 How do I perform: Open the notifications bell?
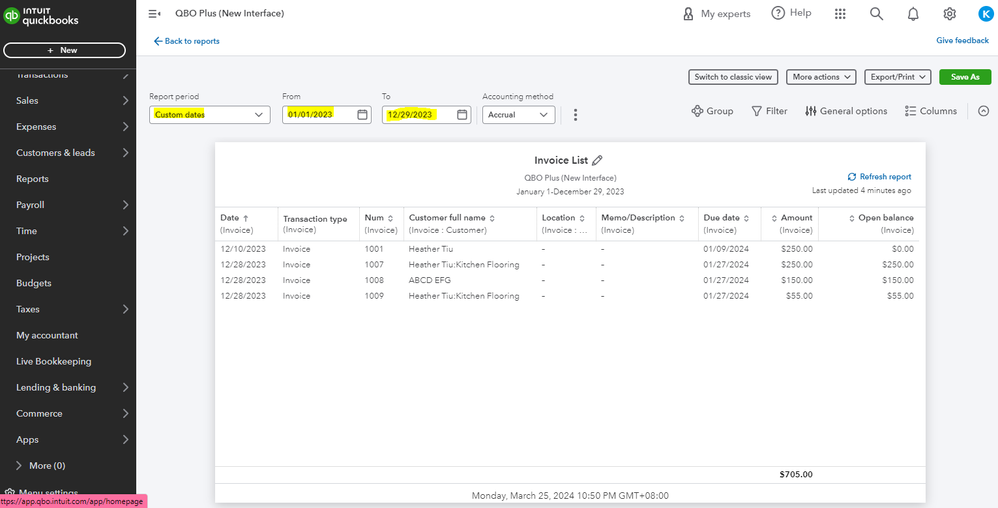[913, 14]
